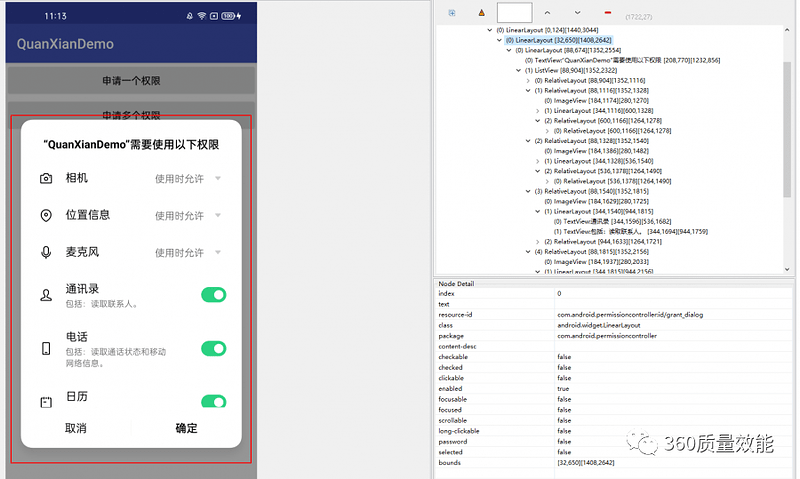This screenshot has height=479, width=800.
Task: Click the QuanXianDemo app title bar text
Action: 65,44
